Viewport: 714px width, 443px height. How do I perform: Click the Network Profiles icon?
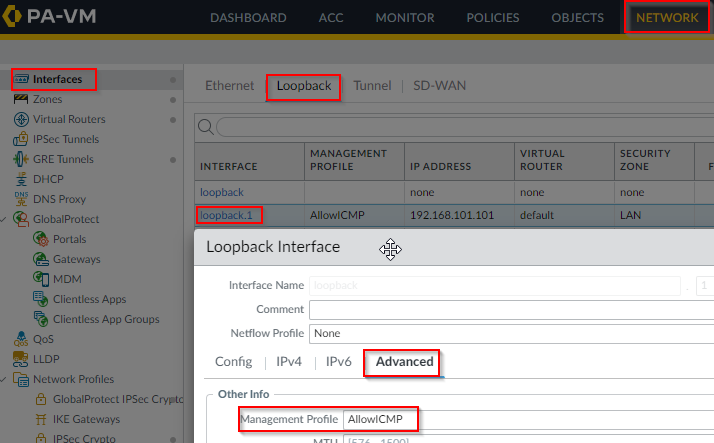[21, 379]
